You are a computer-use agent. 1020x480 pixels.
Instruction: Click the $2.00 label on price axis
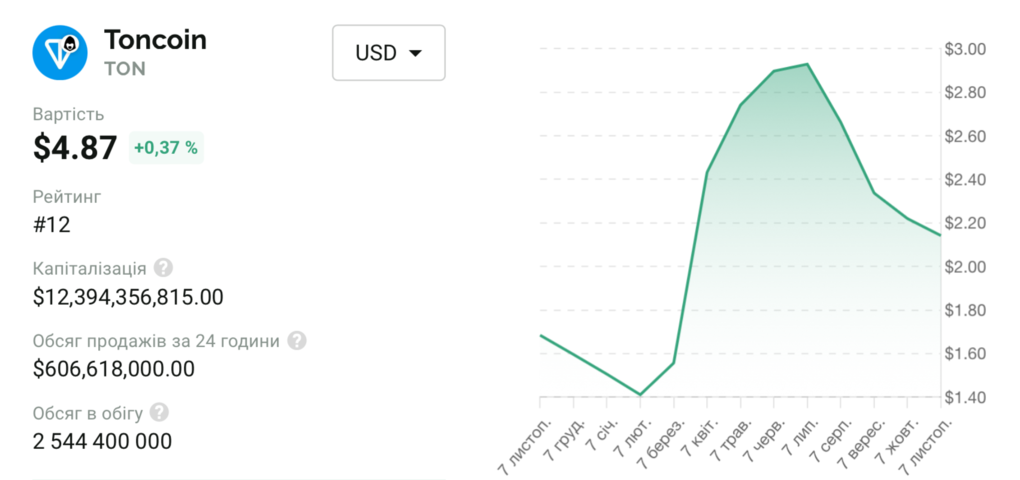[x=965, y=267]
